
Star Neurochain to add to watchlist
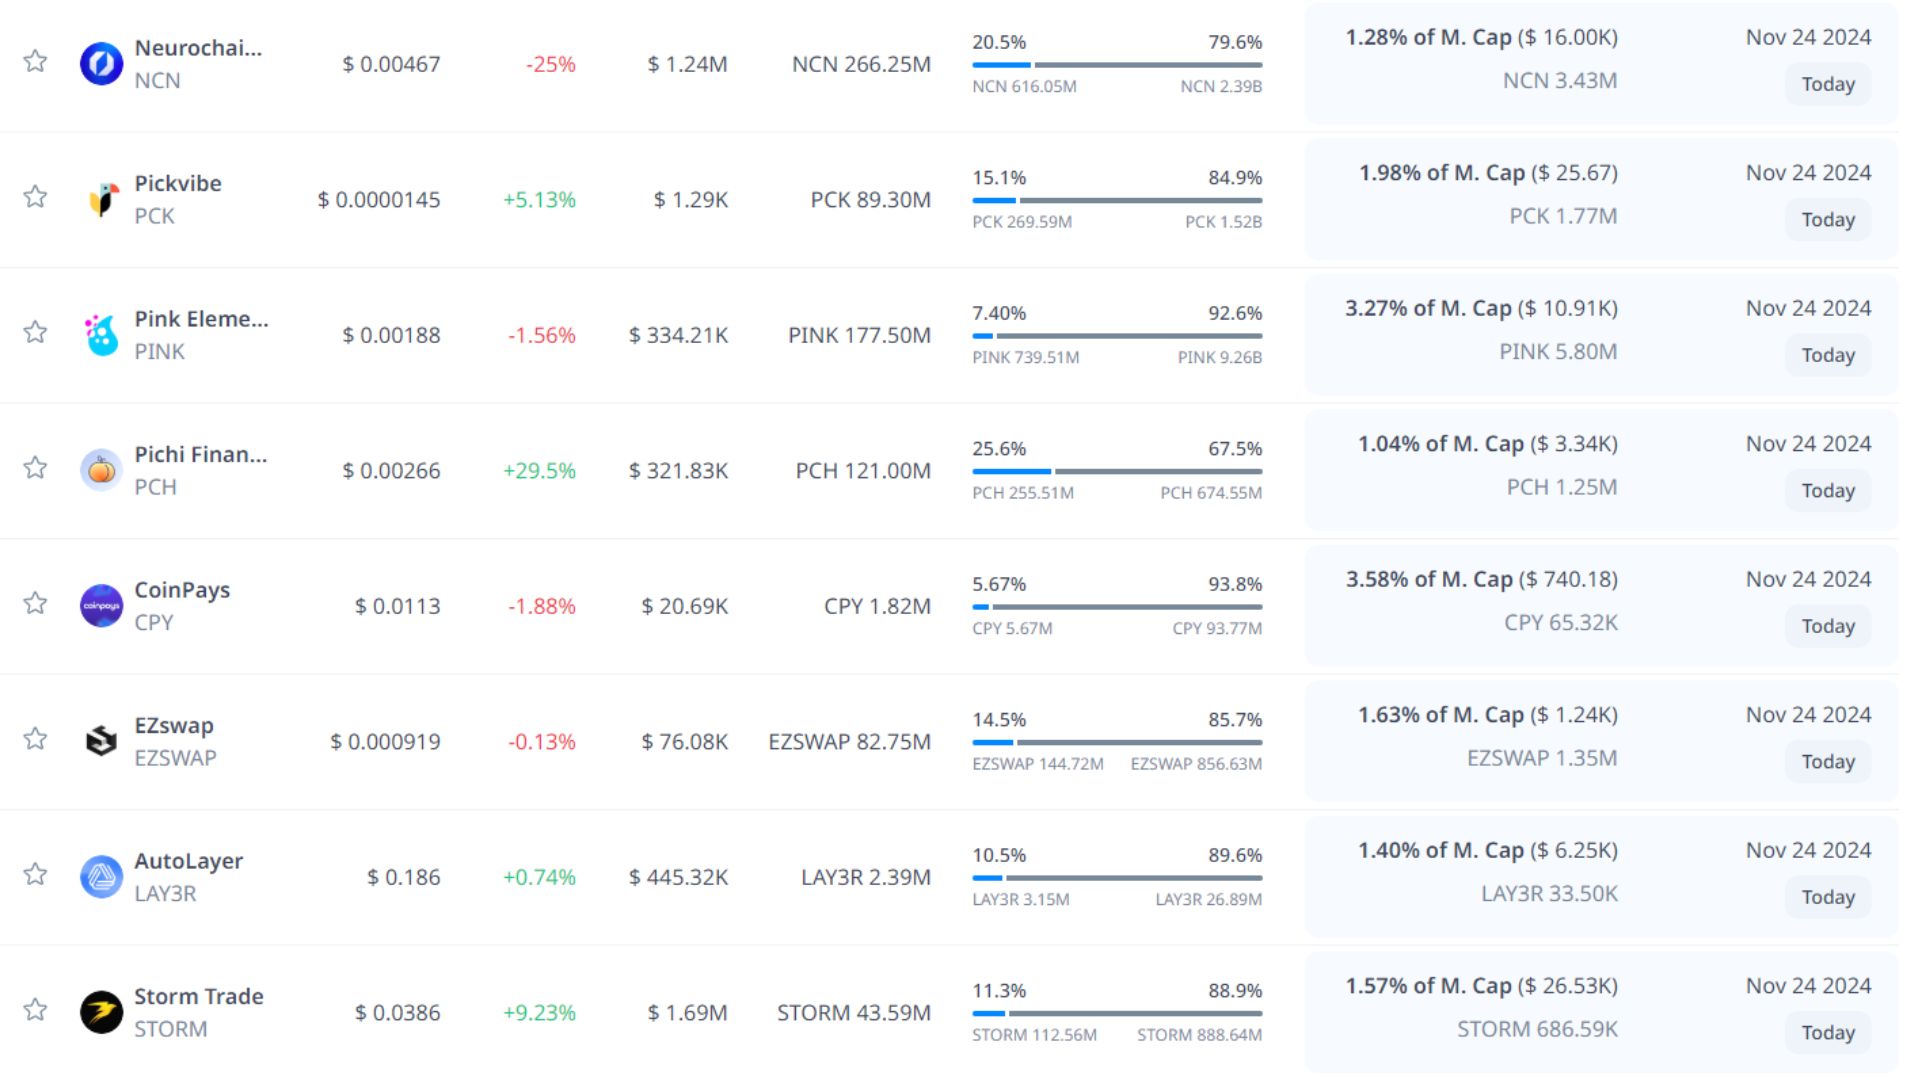pyautogui.click(x=35, y=61)
